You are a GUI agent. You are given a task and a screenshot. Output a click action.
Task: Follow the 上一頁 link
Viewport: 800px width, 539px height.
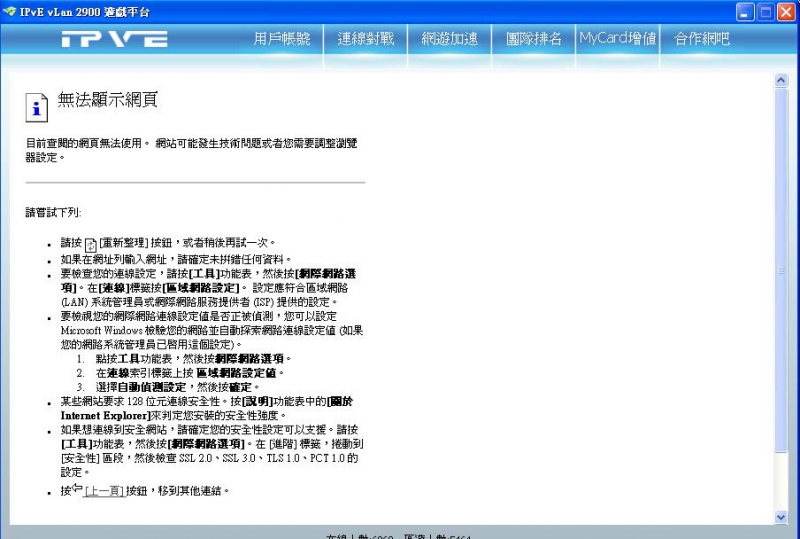click(x=104, y=491)
